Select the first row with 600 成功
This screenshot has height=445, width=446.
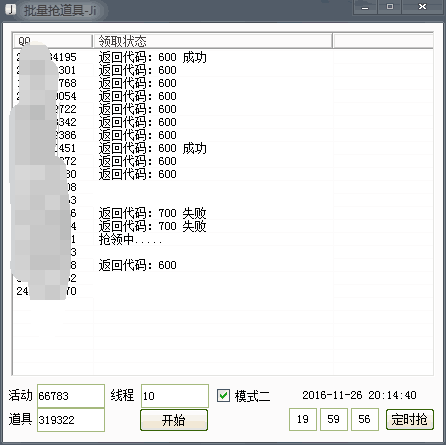[x=223, y=57]
